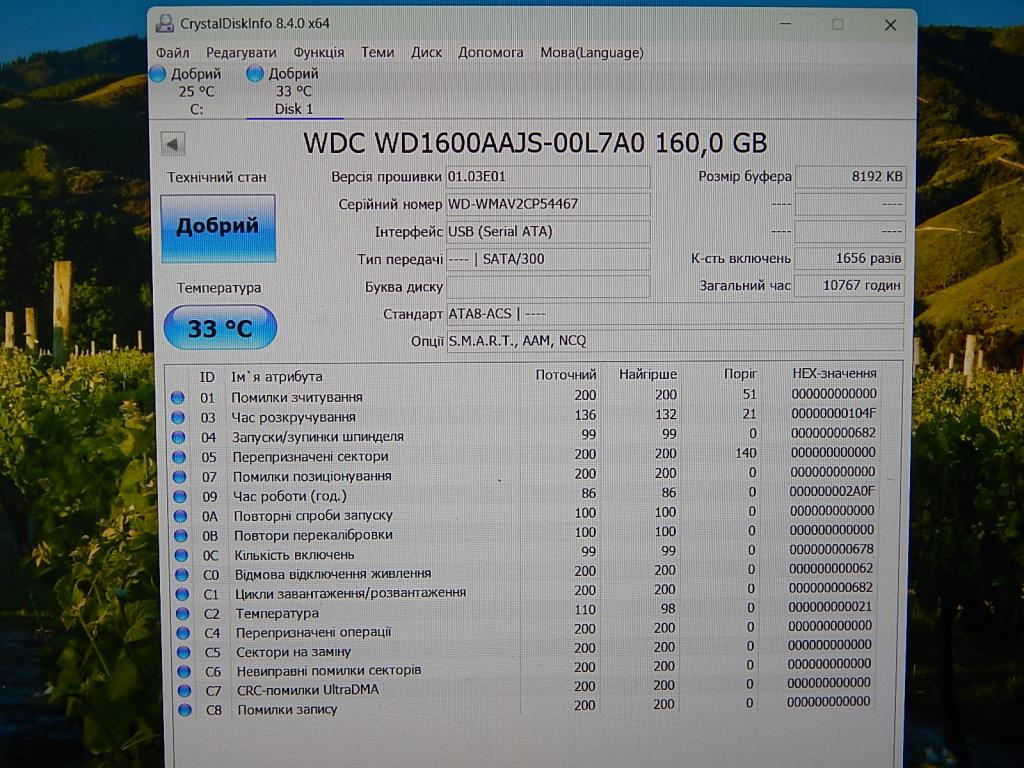This screenshot has height=768, width=1024.
Task: Close the CrystalDiskInfo window
Action: (890, 25)
